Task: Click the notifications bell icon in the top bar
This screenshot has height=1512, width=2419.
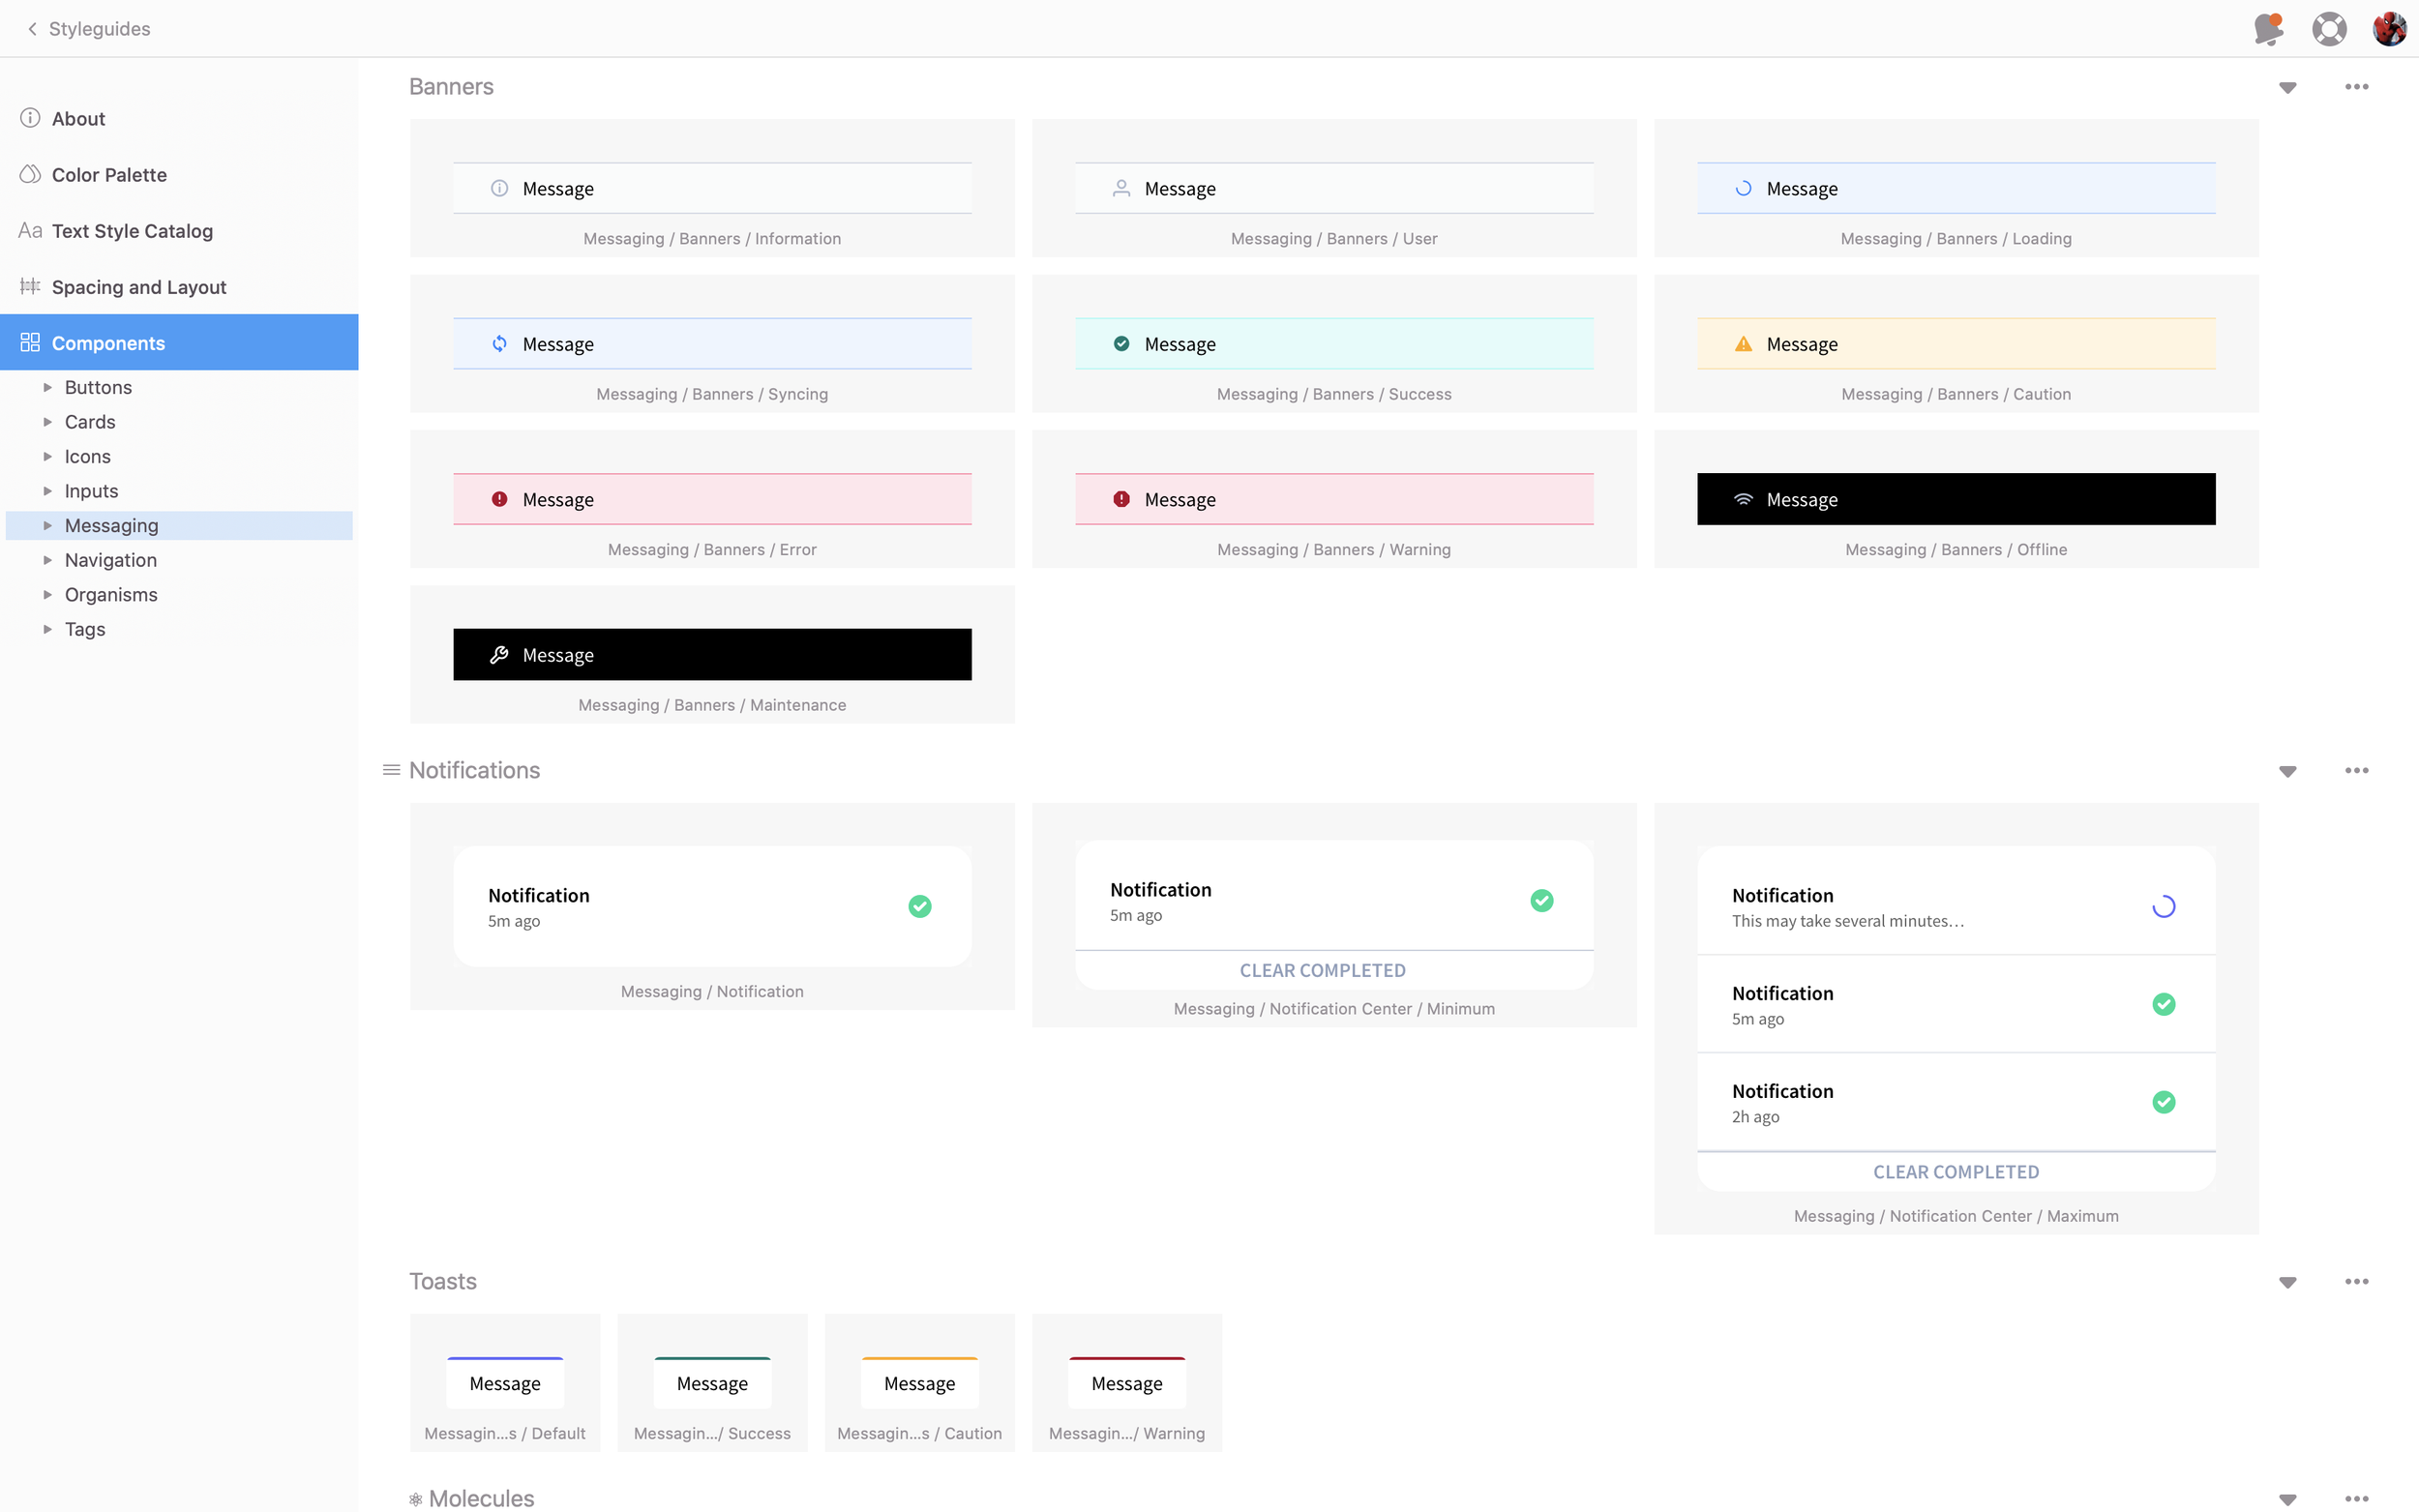Action: click(x=2268, y=28)
